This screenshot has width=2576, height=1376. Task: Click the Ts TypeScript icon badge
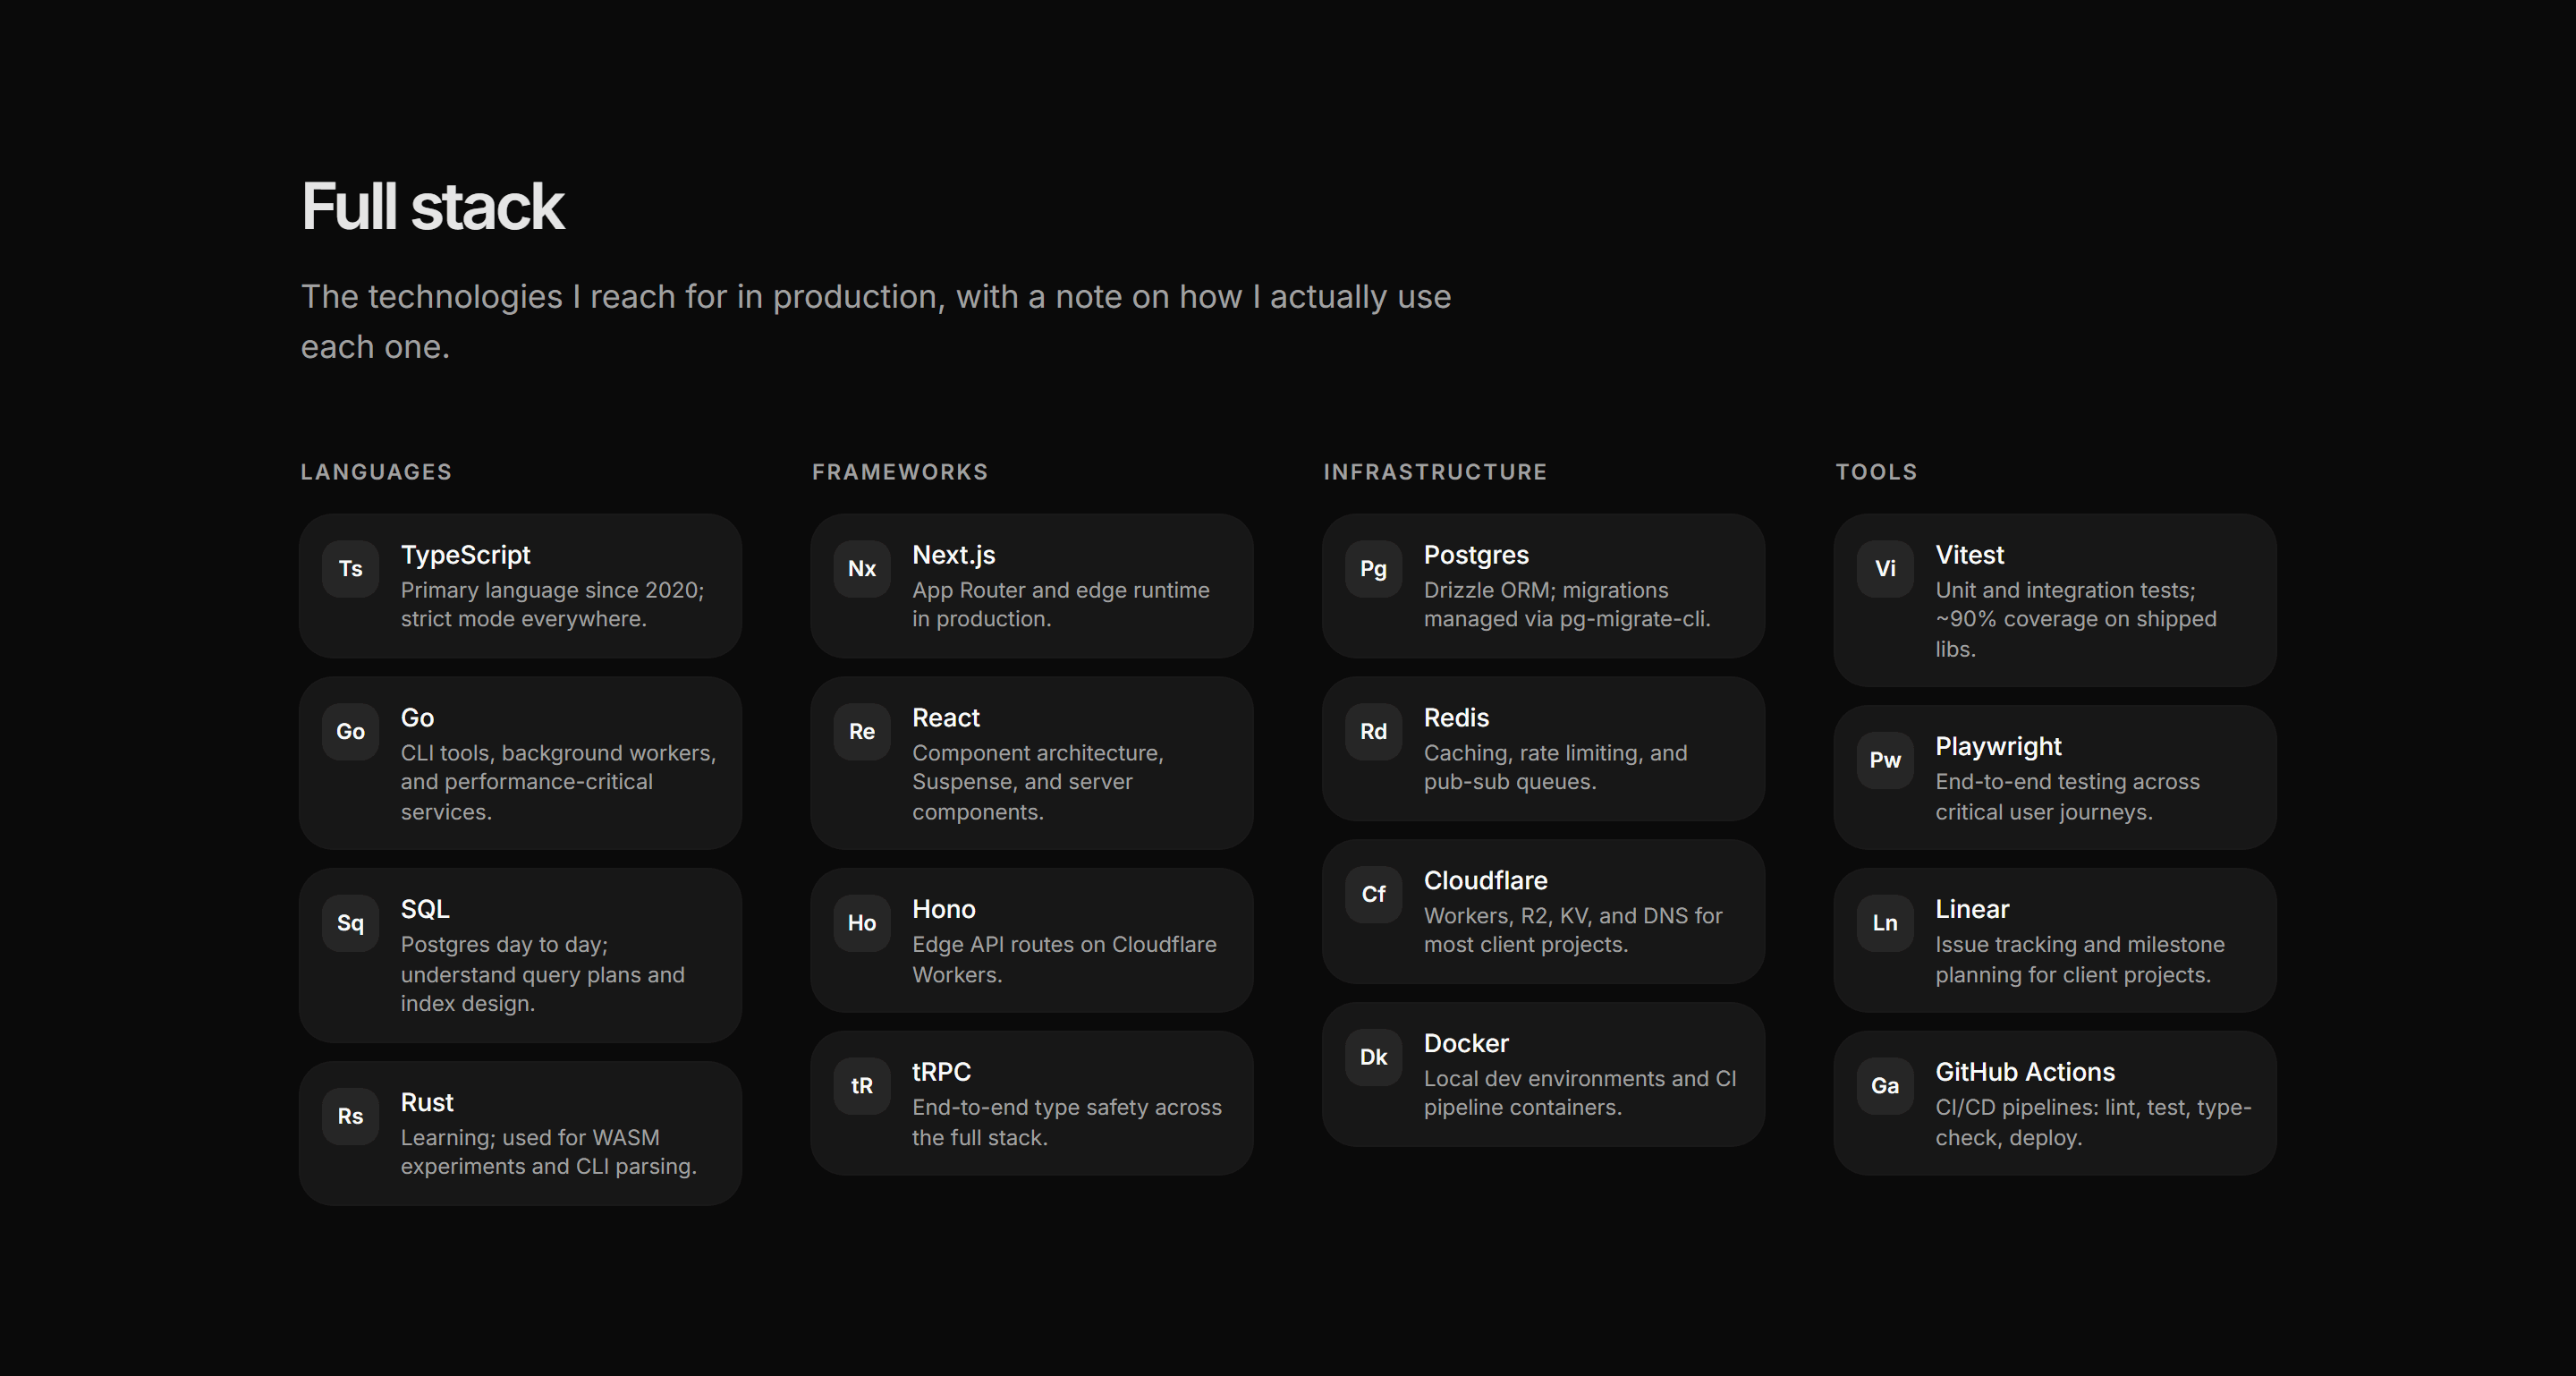coord(350,569)
